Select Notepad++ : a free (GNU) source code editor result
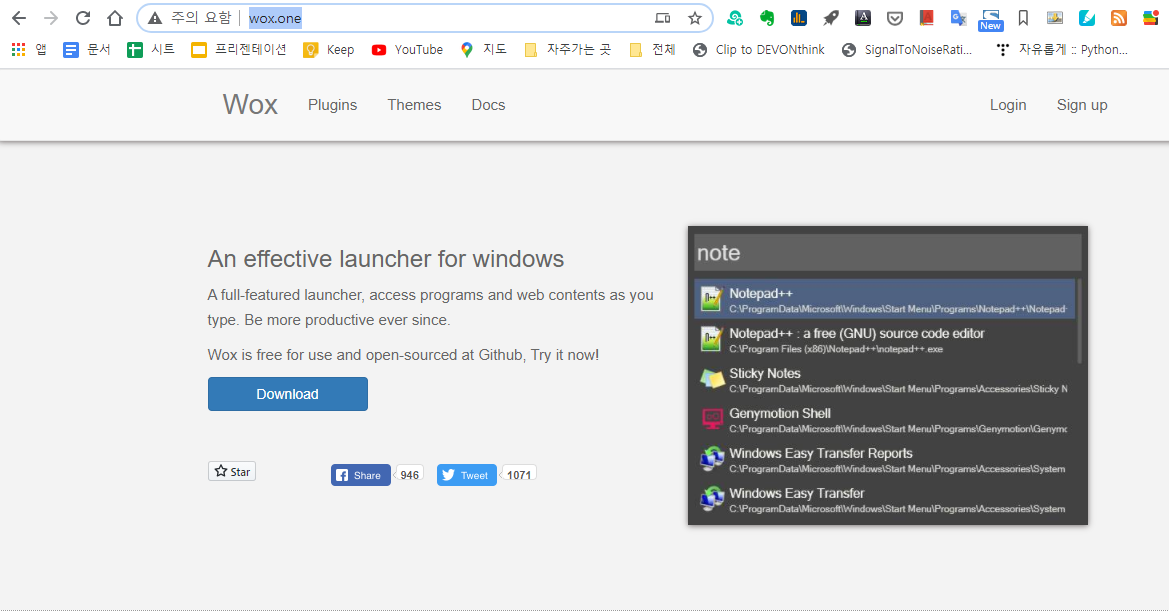The image size is (1169, 613). pyautogui.click(x=884, y=339)
